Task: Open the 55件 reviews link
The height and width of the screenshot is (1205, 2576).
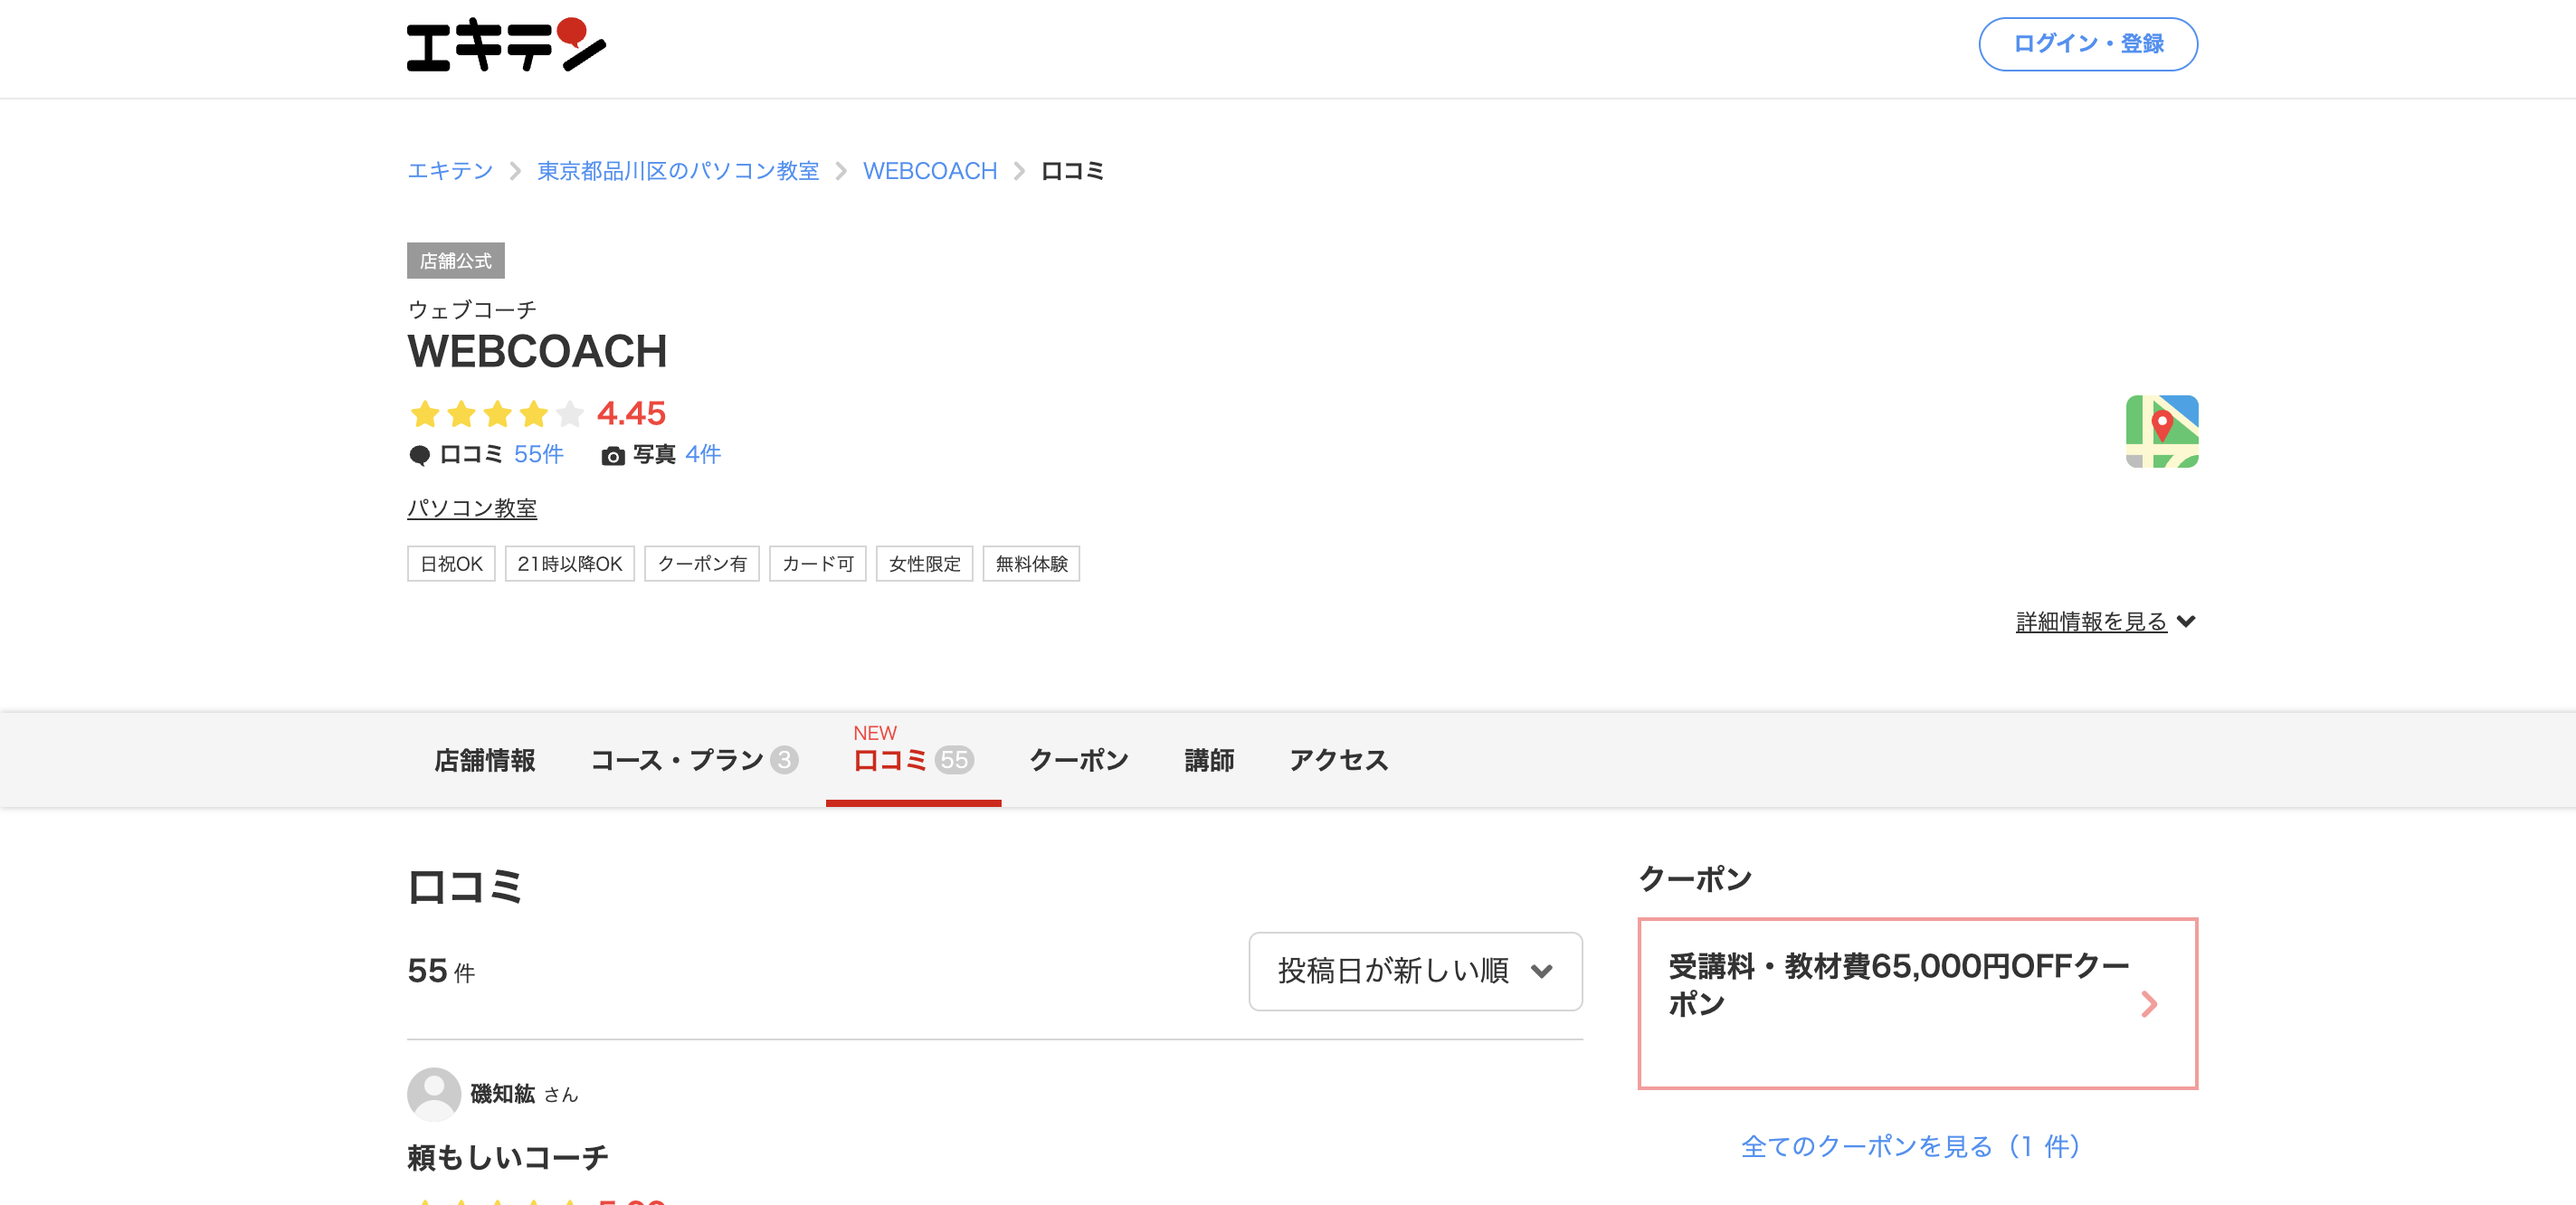Action: point(539,455)
